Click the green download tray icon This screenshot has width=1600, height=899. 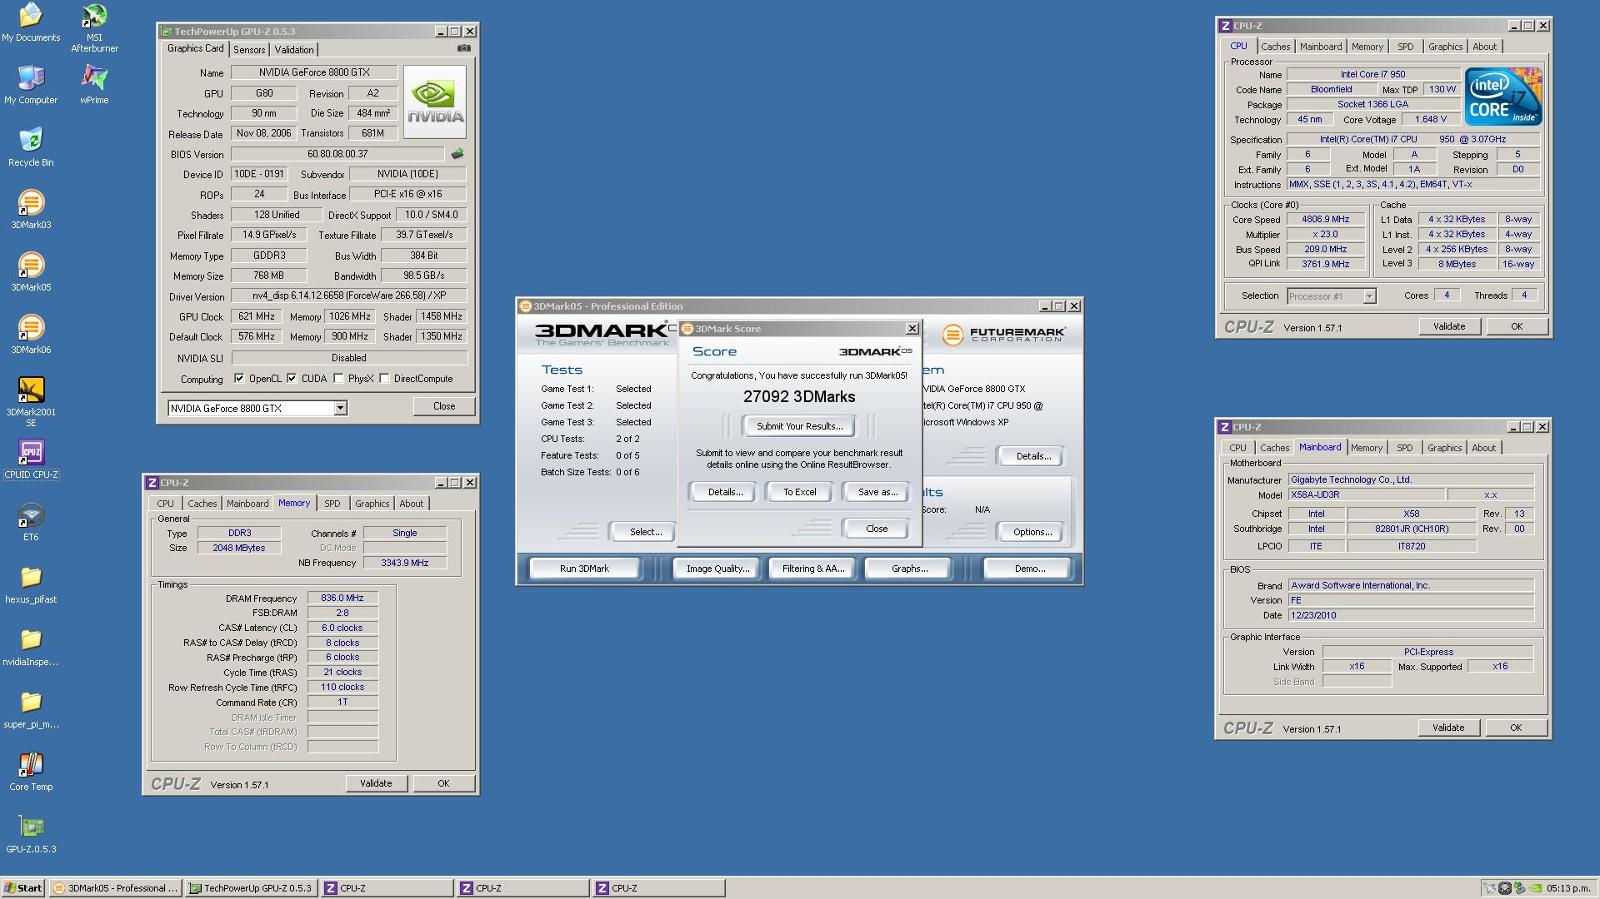(1520, 888)
